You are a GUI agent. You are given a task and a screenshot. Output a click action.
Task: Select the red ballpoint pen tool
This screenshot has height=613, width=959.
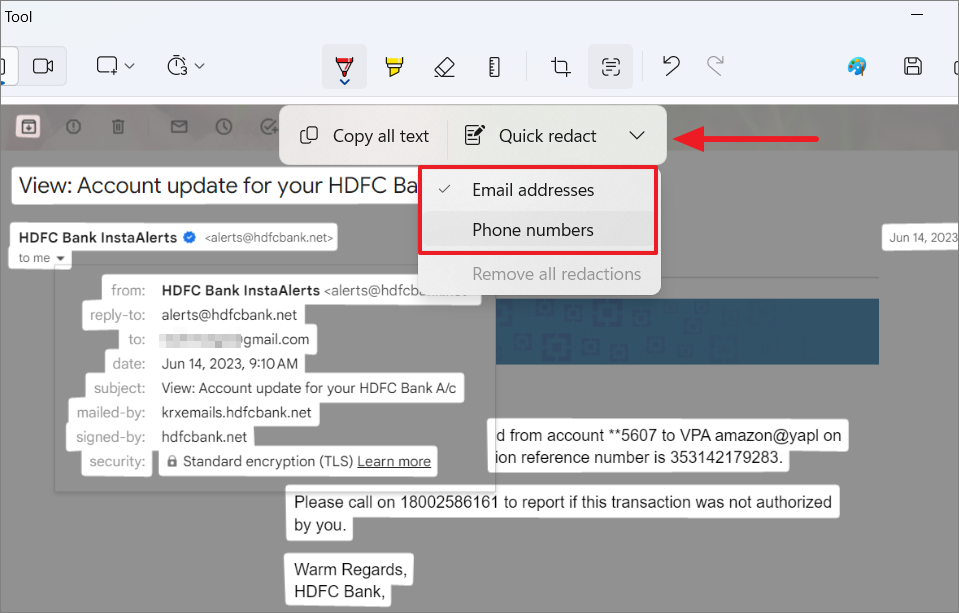[344, 66]
